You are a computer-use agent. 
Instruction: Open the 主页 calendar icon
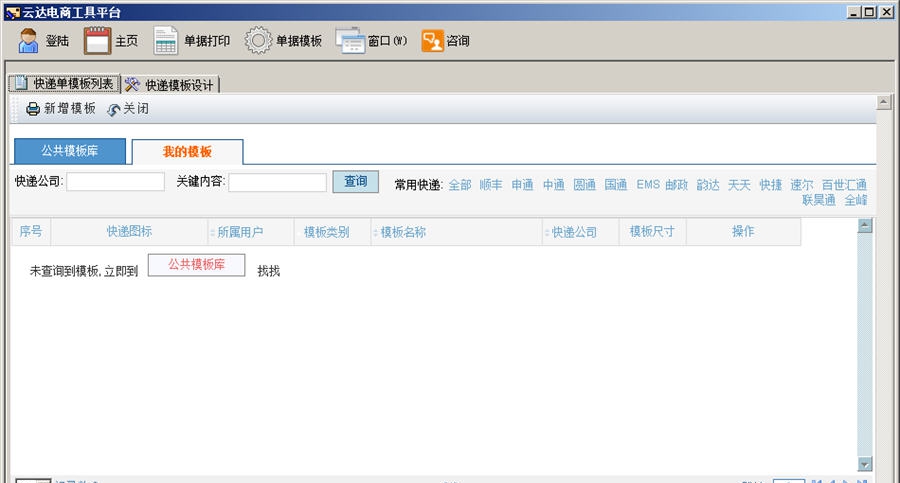tap(97, 41)
